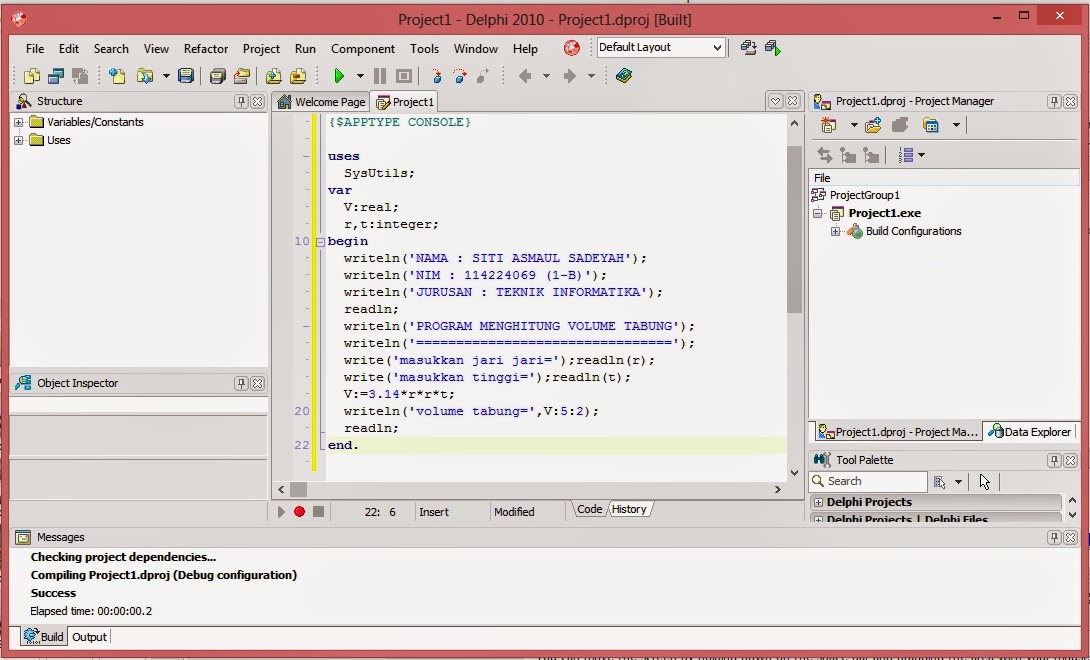Click the Add File to Project icon
Image resolution: width=1090 pixels, height=660 pixels.
(274, 76)
